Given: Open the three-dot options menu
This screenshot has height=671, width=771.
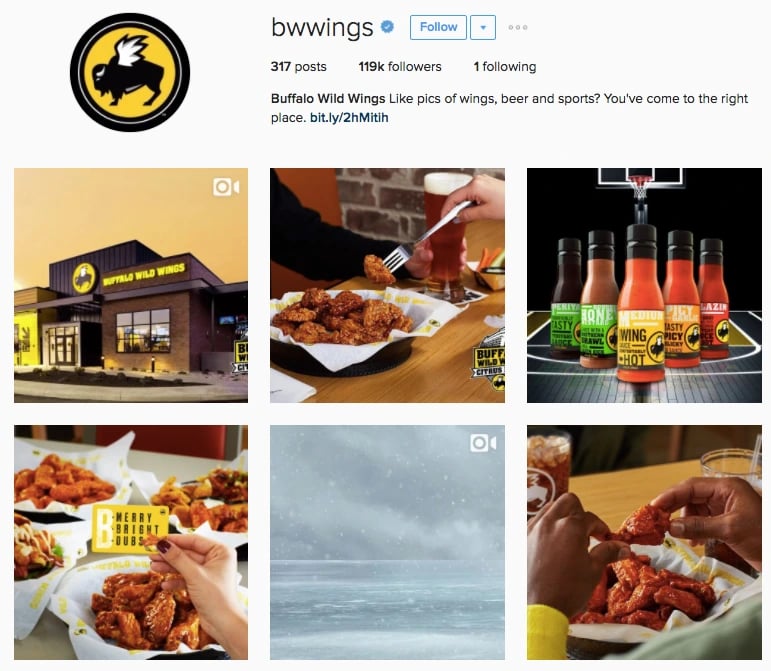Looking at the screenshot, I should (518, 27).
